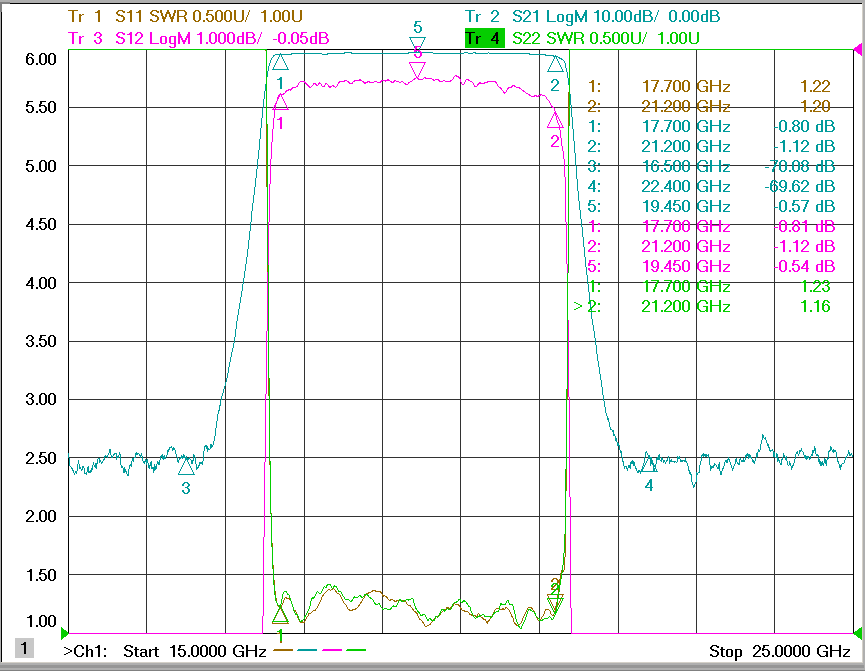Viewport: 865px width, 671px height.
Task: Select trace Tr 3 S12 LogM label
Action: (x=199, y=38)
